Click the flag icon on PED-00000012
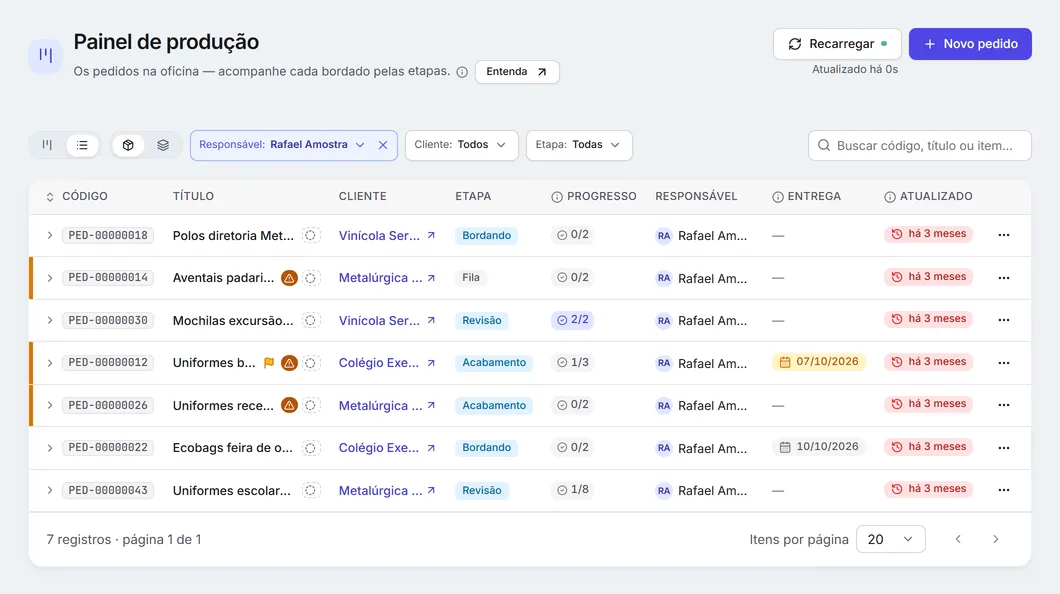This screenshot has width=1060, height=594. coord(269,363)
